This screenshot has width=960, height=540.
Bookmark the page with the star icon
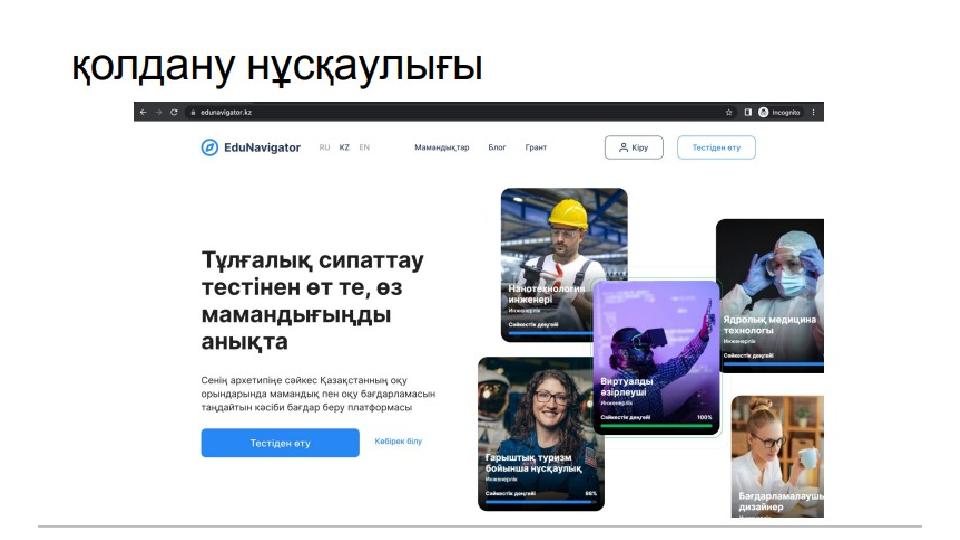[729, 112]
